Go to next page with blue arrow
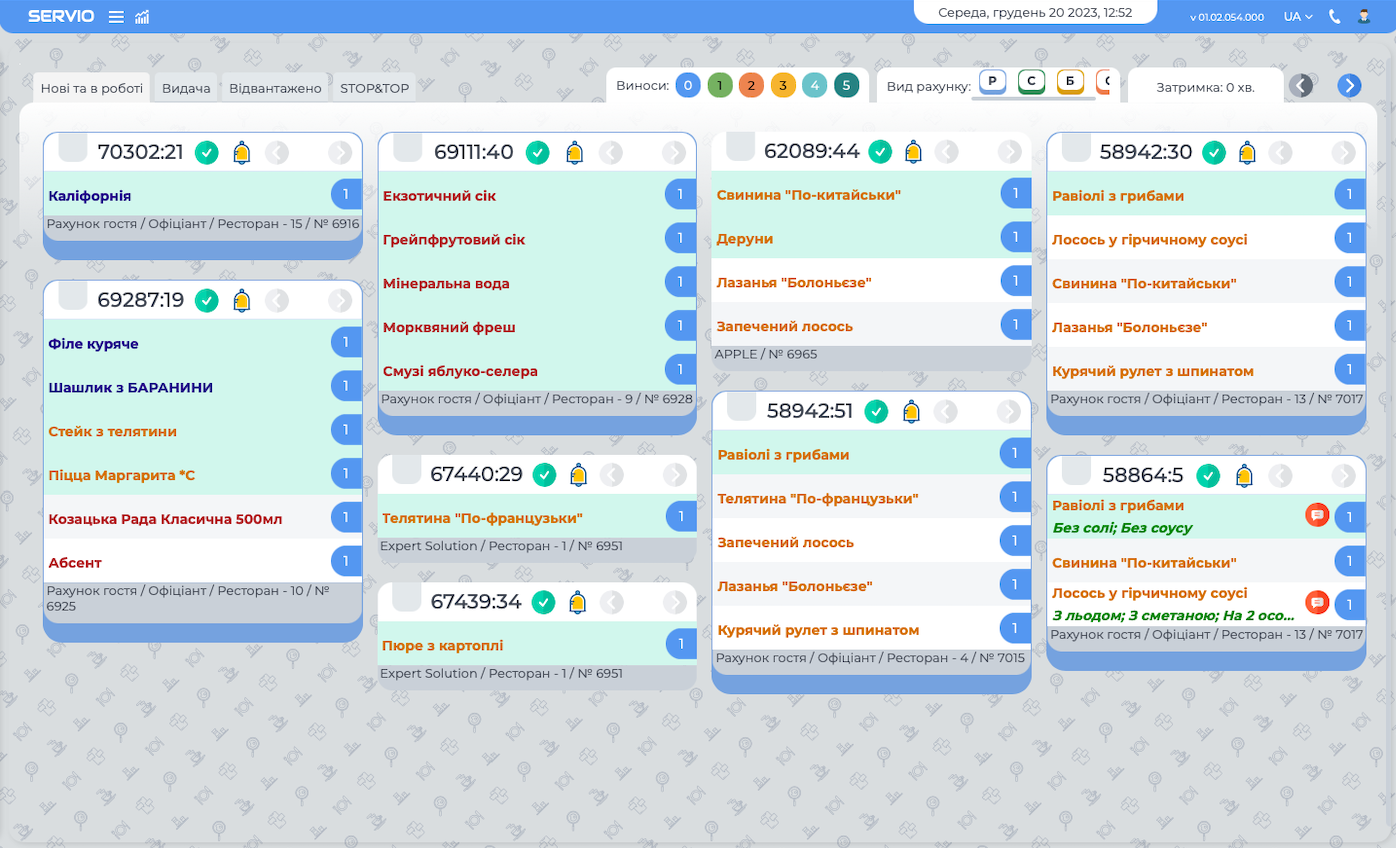 point(1349,86)
